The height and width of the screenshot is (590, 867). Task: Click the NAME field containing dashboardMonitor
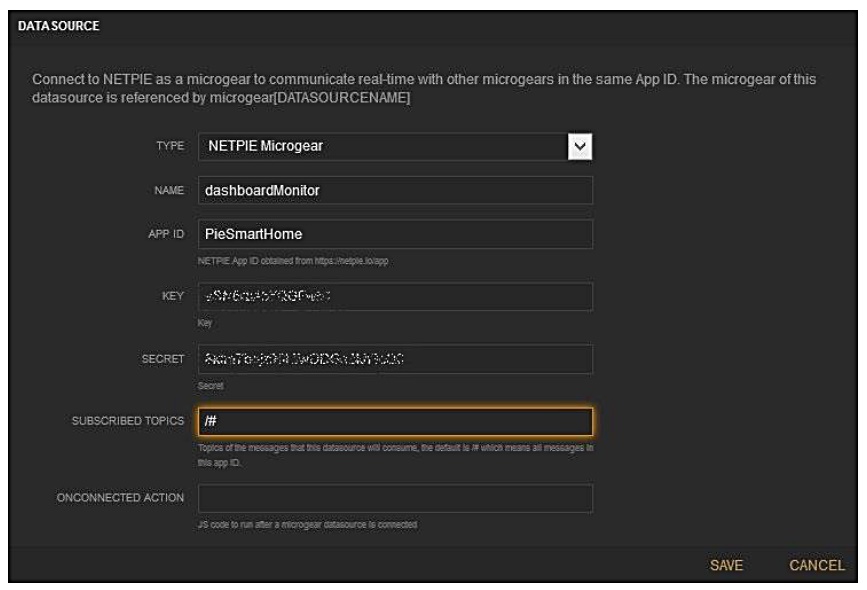(x=394, y=191)
